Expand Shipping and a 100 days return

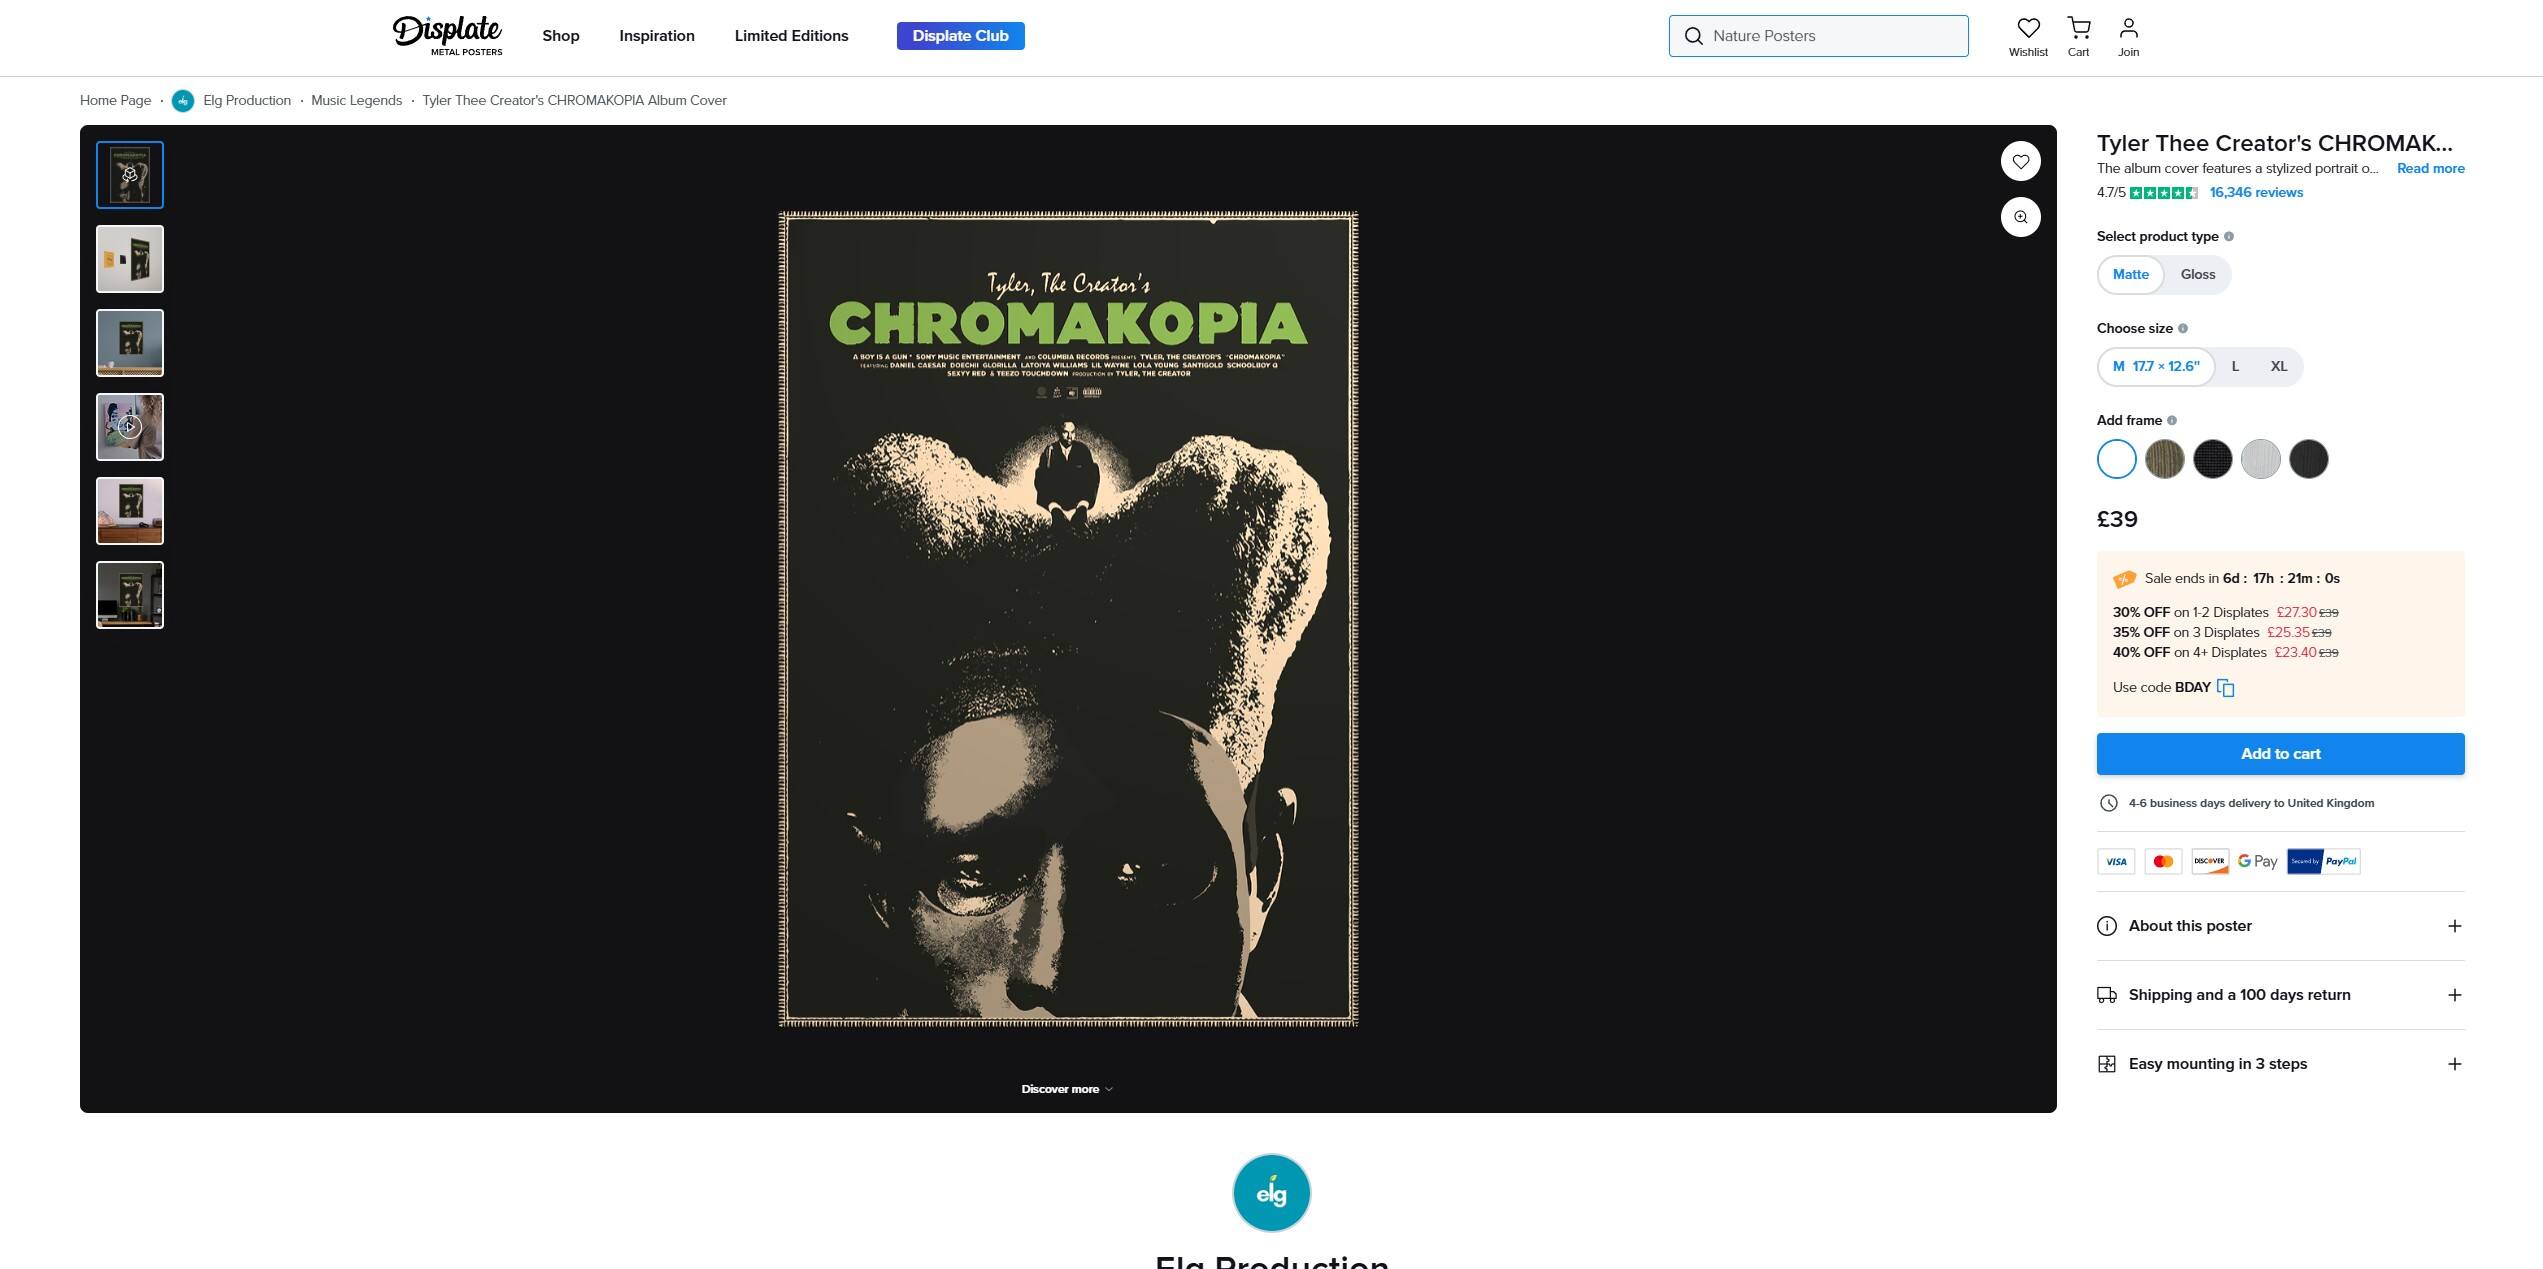(x=2280, y=995)
